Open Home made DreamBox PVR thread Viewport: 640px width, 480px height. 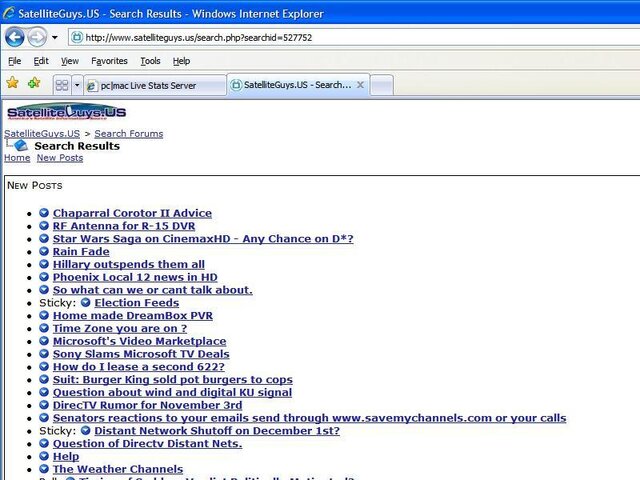click(133, 316)
